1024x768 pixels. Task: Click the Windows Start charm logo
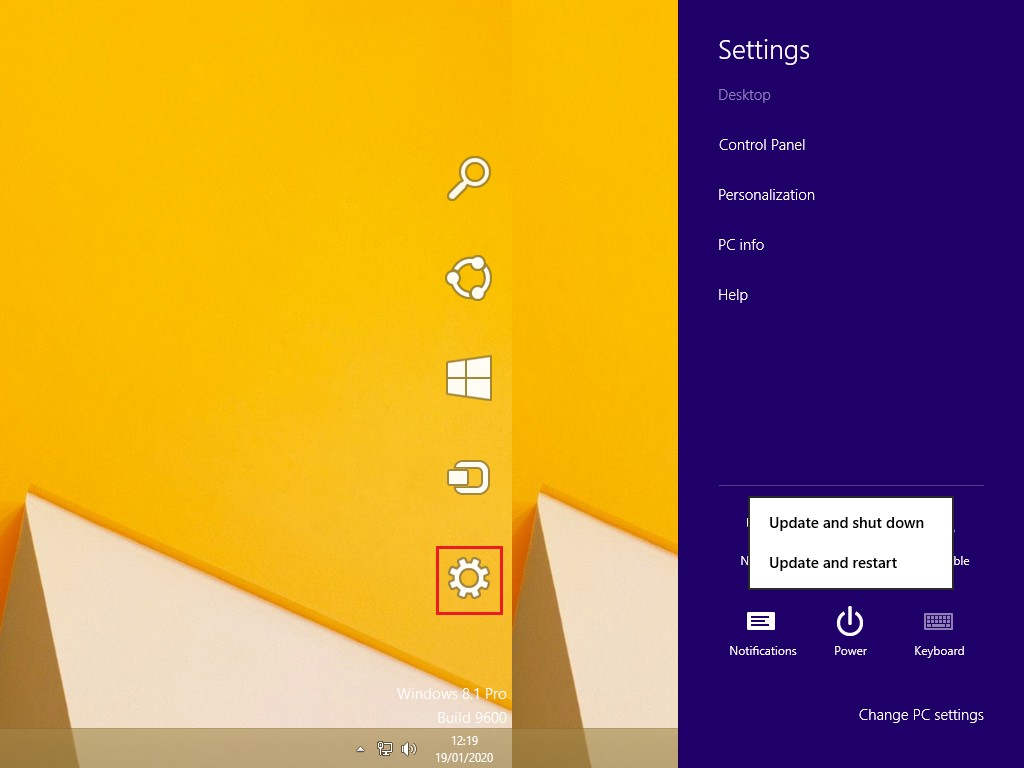click(x=468, y=379)
